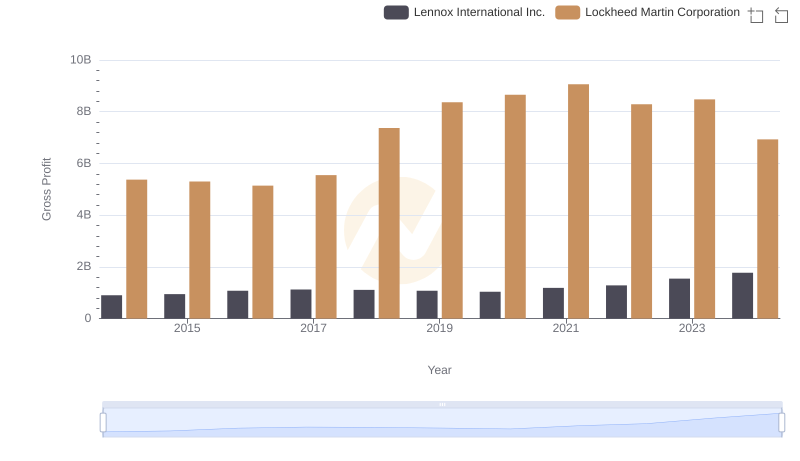Click the 2023 x-axis label
Viewport: 800px width, 461px height.
pyautogui.click(x=692, y=328)
